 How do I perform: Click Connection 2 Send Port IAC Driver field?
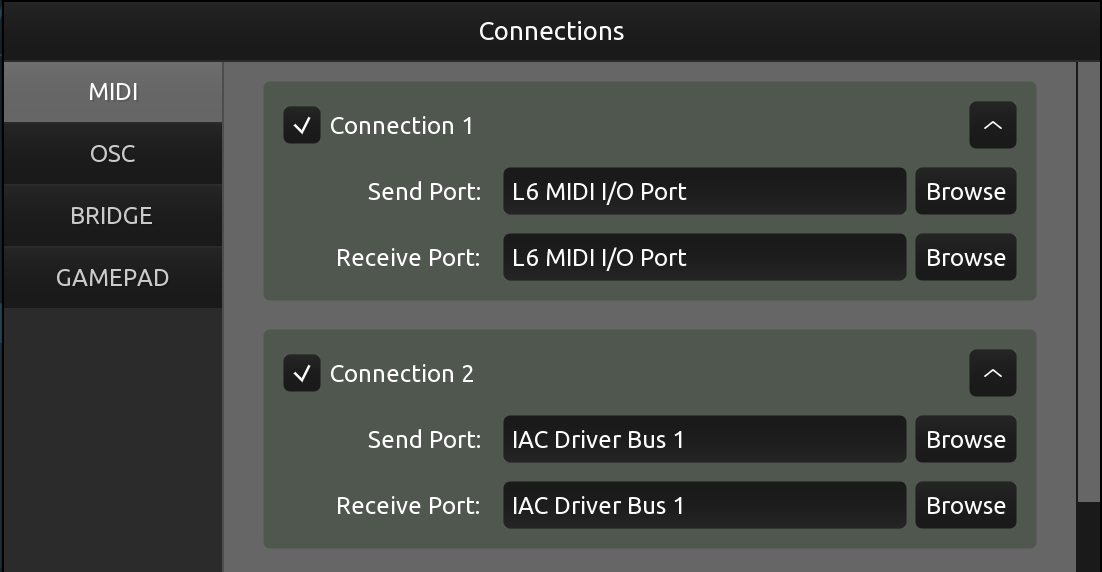[704, 439]
